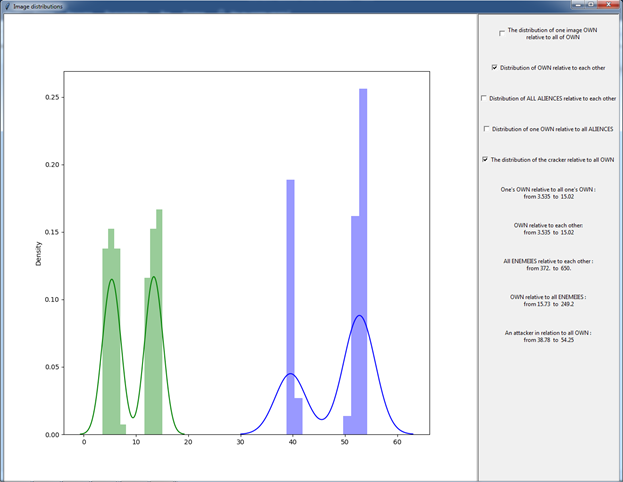Enable the one image OWN distribution checkbox
The image size is (623, 482).
click(502, 34)
